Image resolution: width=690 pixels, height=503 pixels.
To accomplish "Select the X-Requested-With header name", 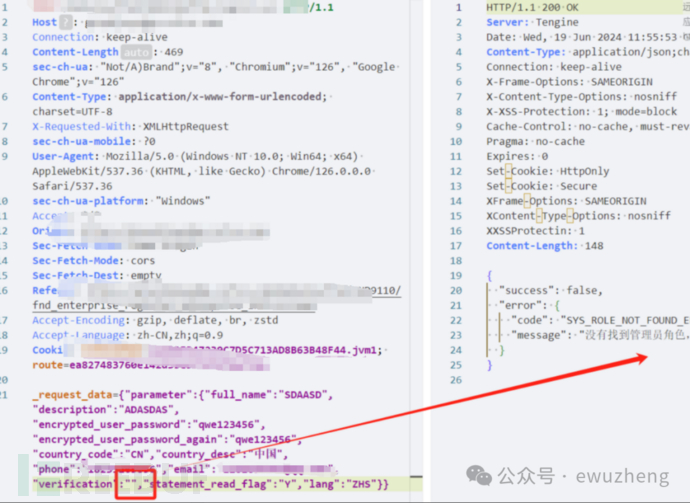I will [x=81, y=127].
